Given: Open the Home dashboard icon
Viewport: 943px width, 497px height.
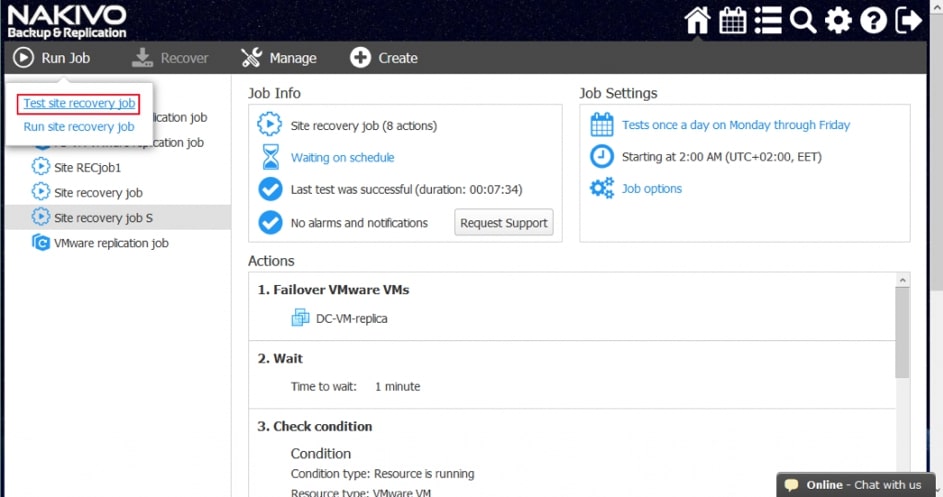Looking at the screenshot, I should [698, 20].
